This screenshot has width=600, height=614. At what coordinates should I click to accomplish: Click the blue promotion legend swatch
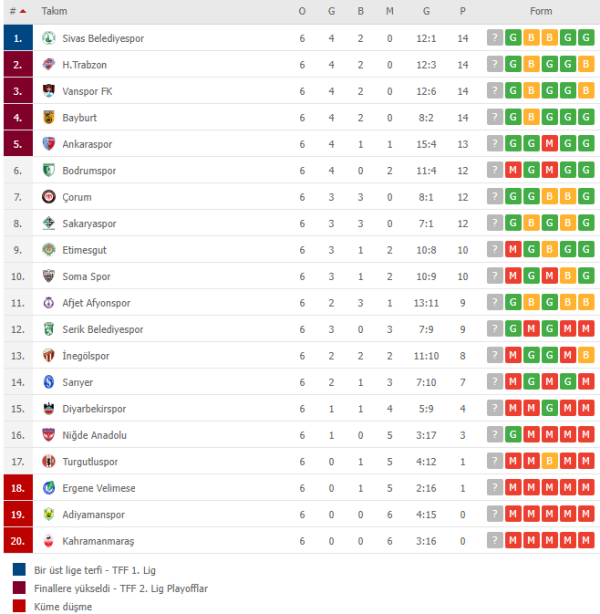(19, 569)
